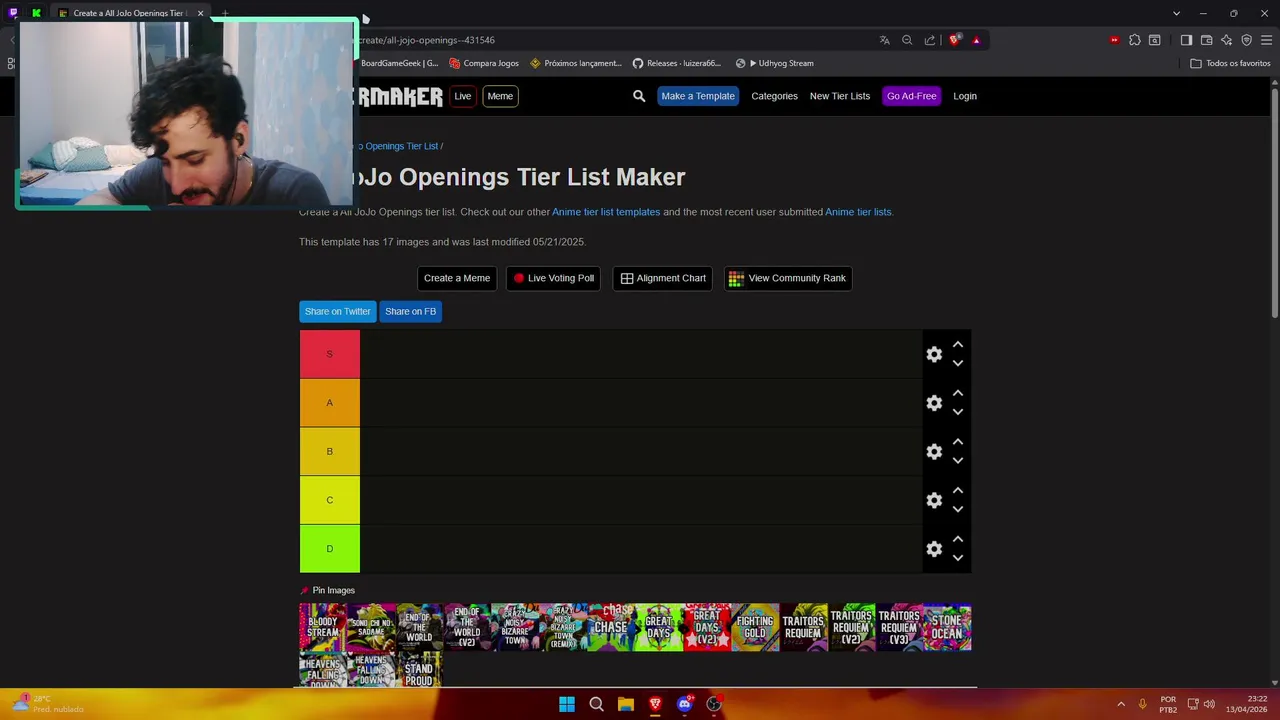Open settings gear for A tier
This screenshot has width=1280, height=720.
(x=934, y=403)
